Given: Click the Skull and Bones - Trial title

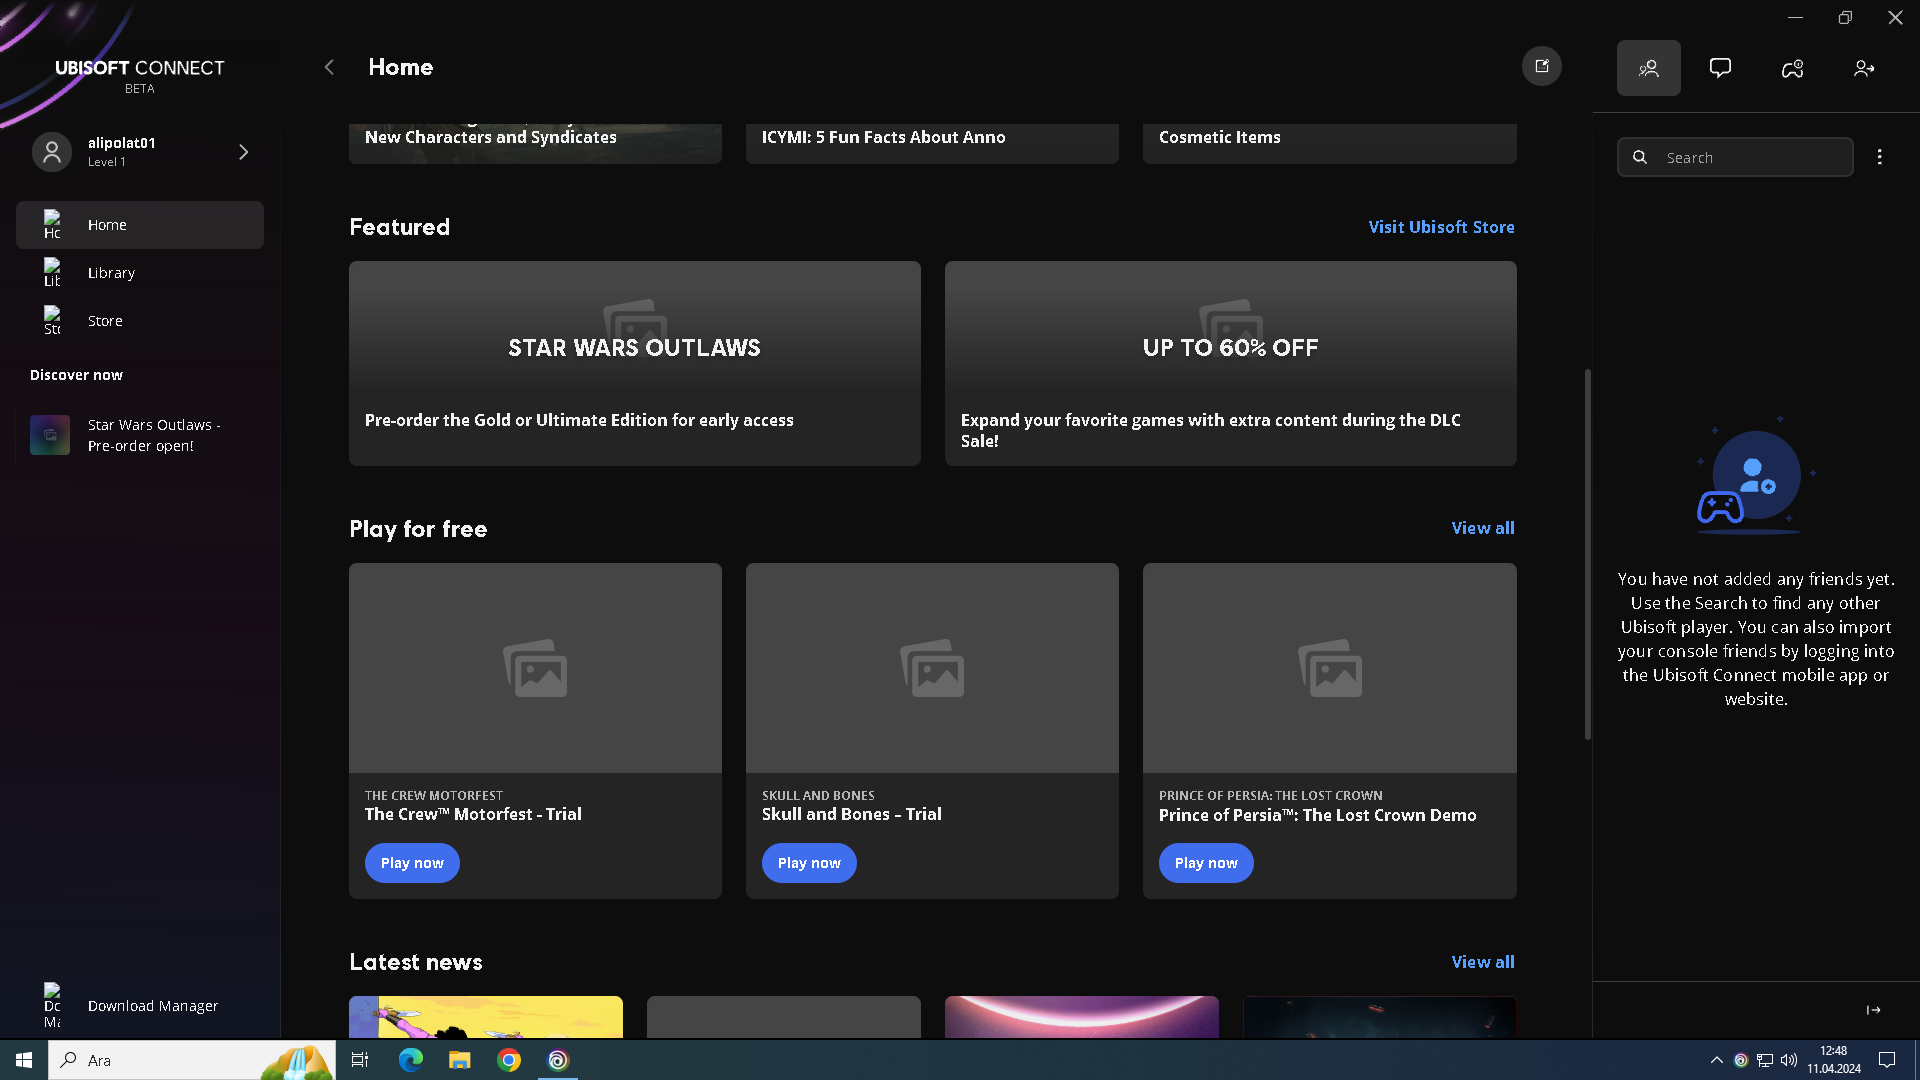Looking at the screenshot, I should pos(851,814).
